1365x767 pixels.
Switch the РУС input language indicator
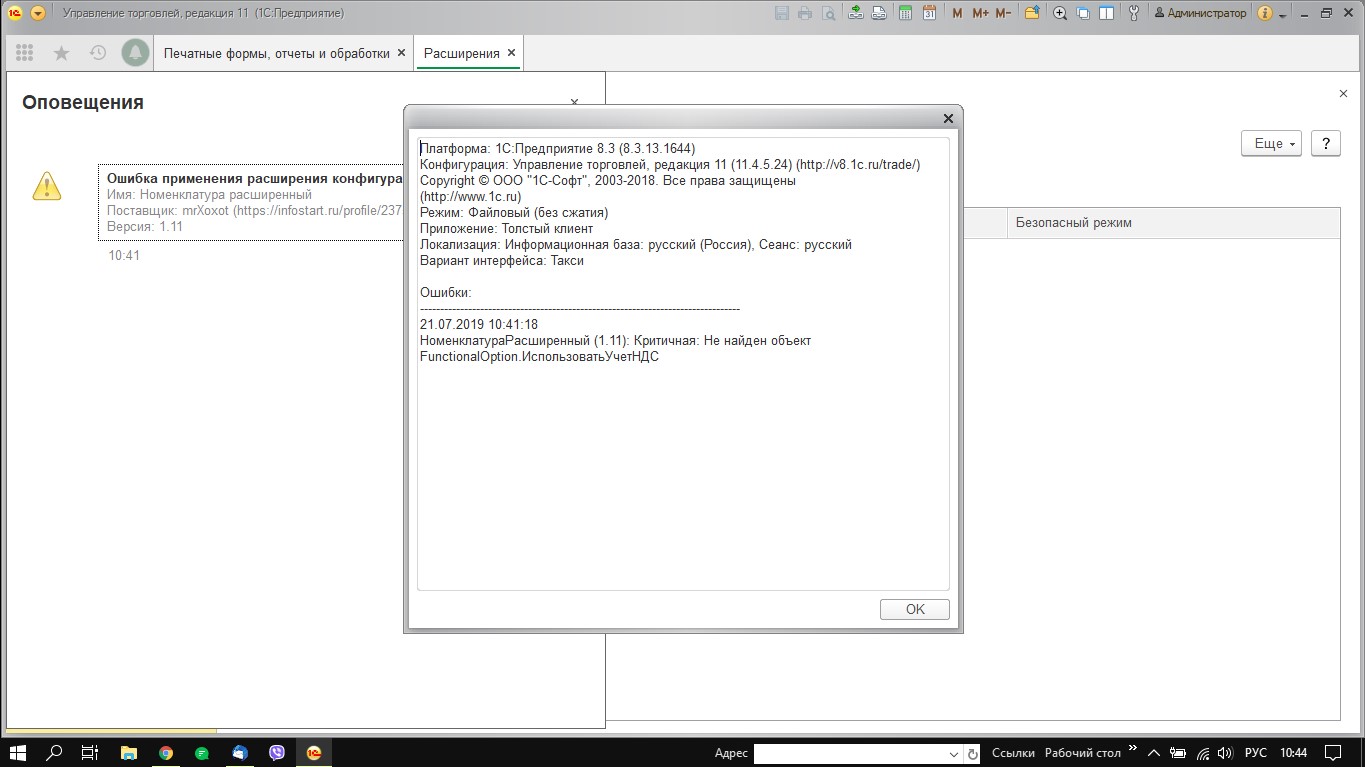click(x=1255, y=753)
